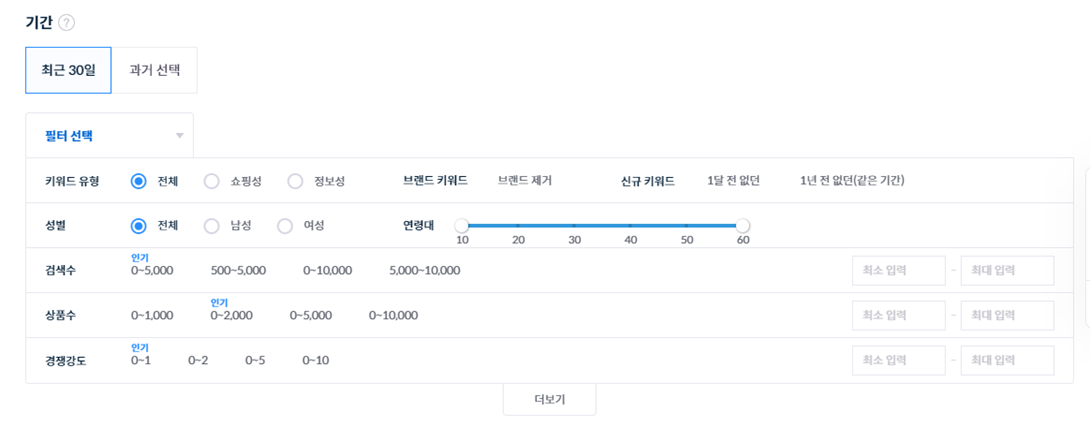Click the 경쟁강도 최소 입력 field

[898, 361]
